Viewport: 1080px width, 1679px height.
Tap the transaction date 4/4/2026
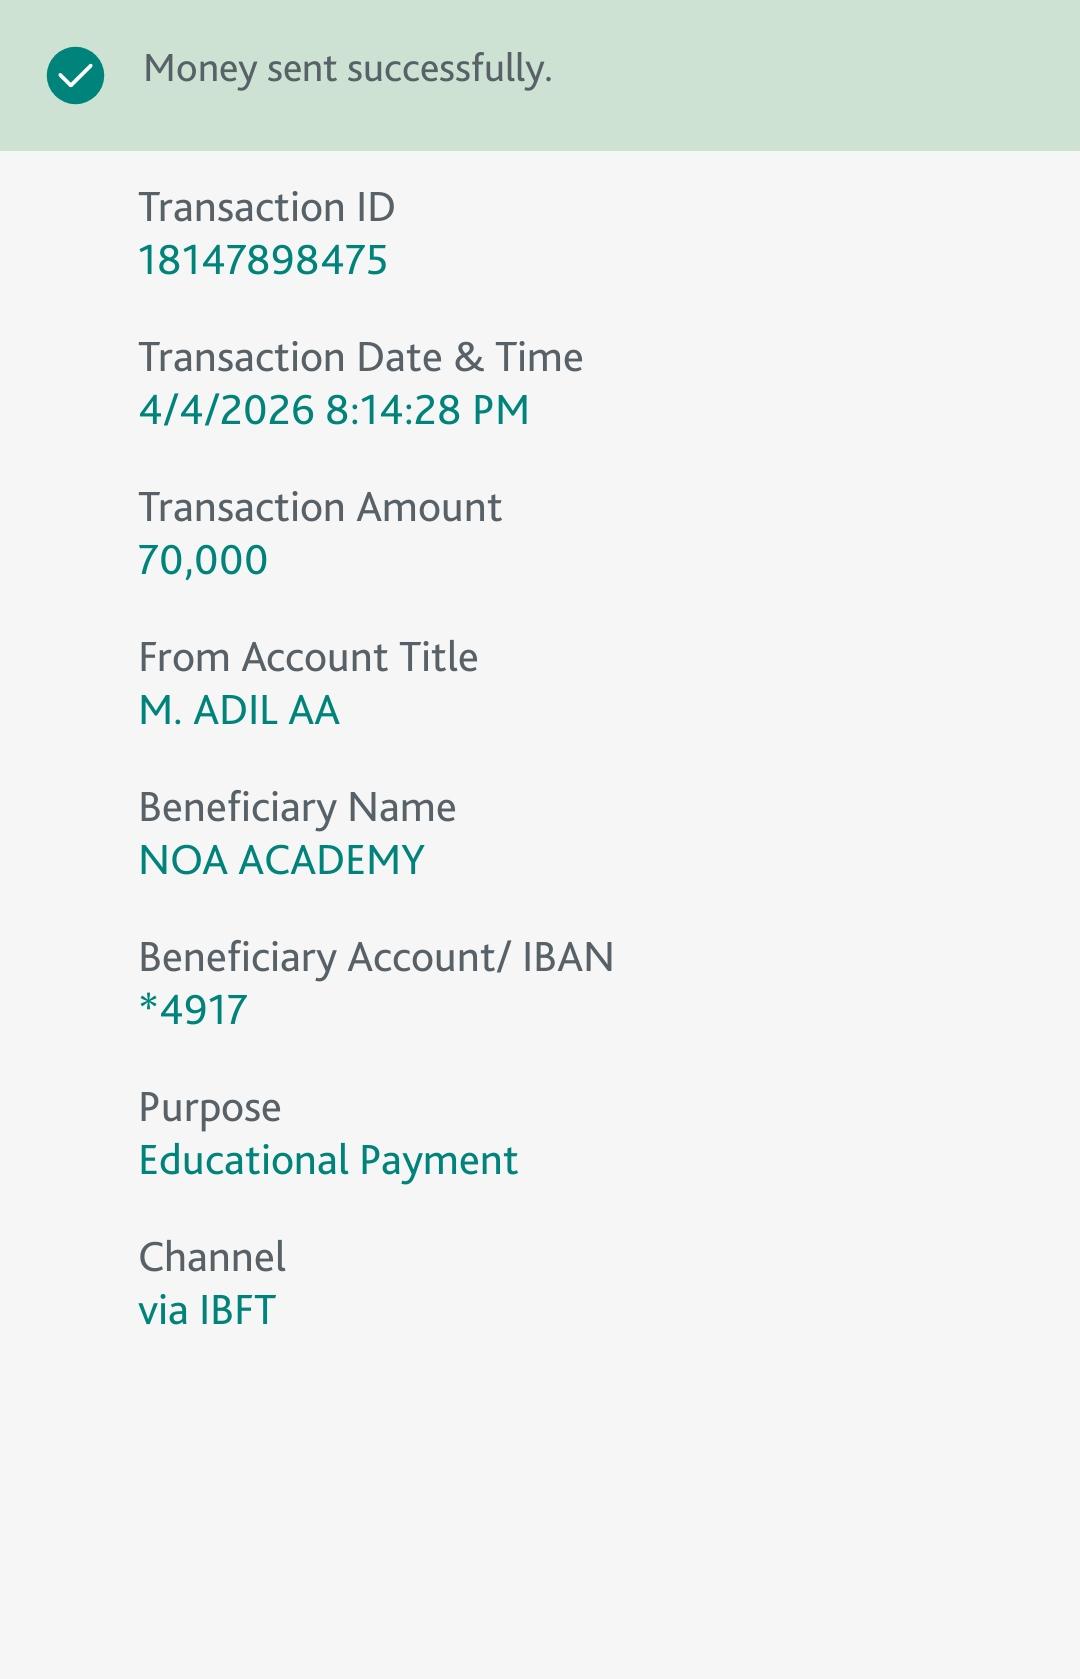tap(227, 410)
